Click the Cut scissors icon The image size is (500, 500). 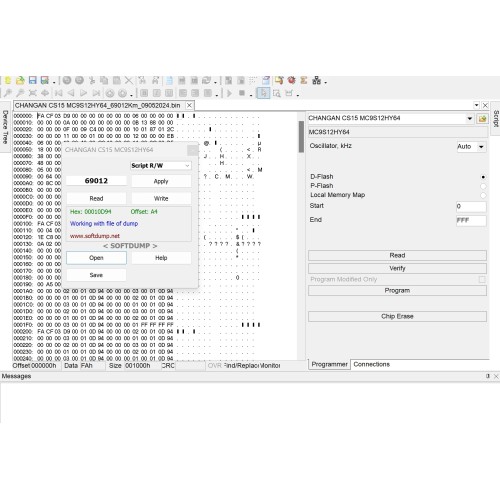(x=92, y=80)
